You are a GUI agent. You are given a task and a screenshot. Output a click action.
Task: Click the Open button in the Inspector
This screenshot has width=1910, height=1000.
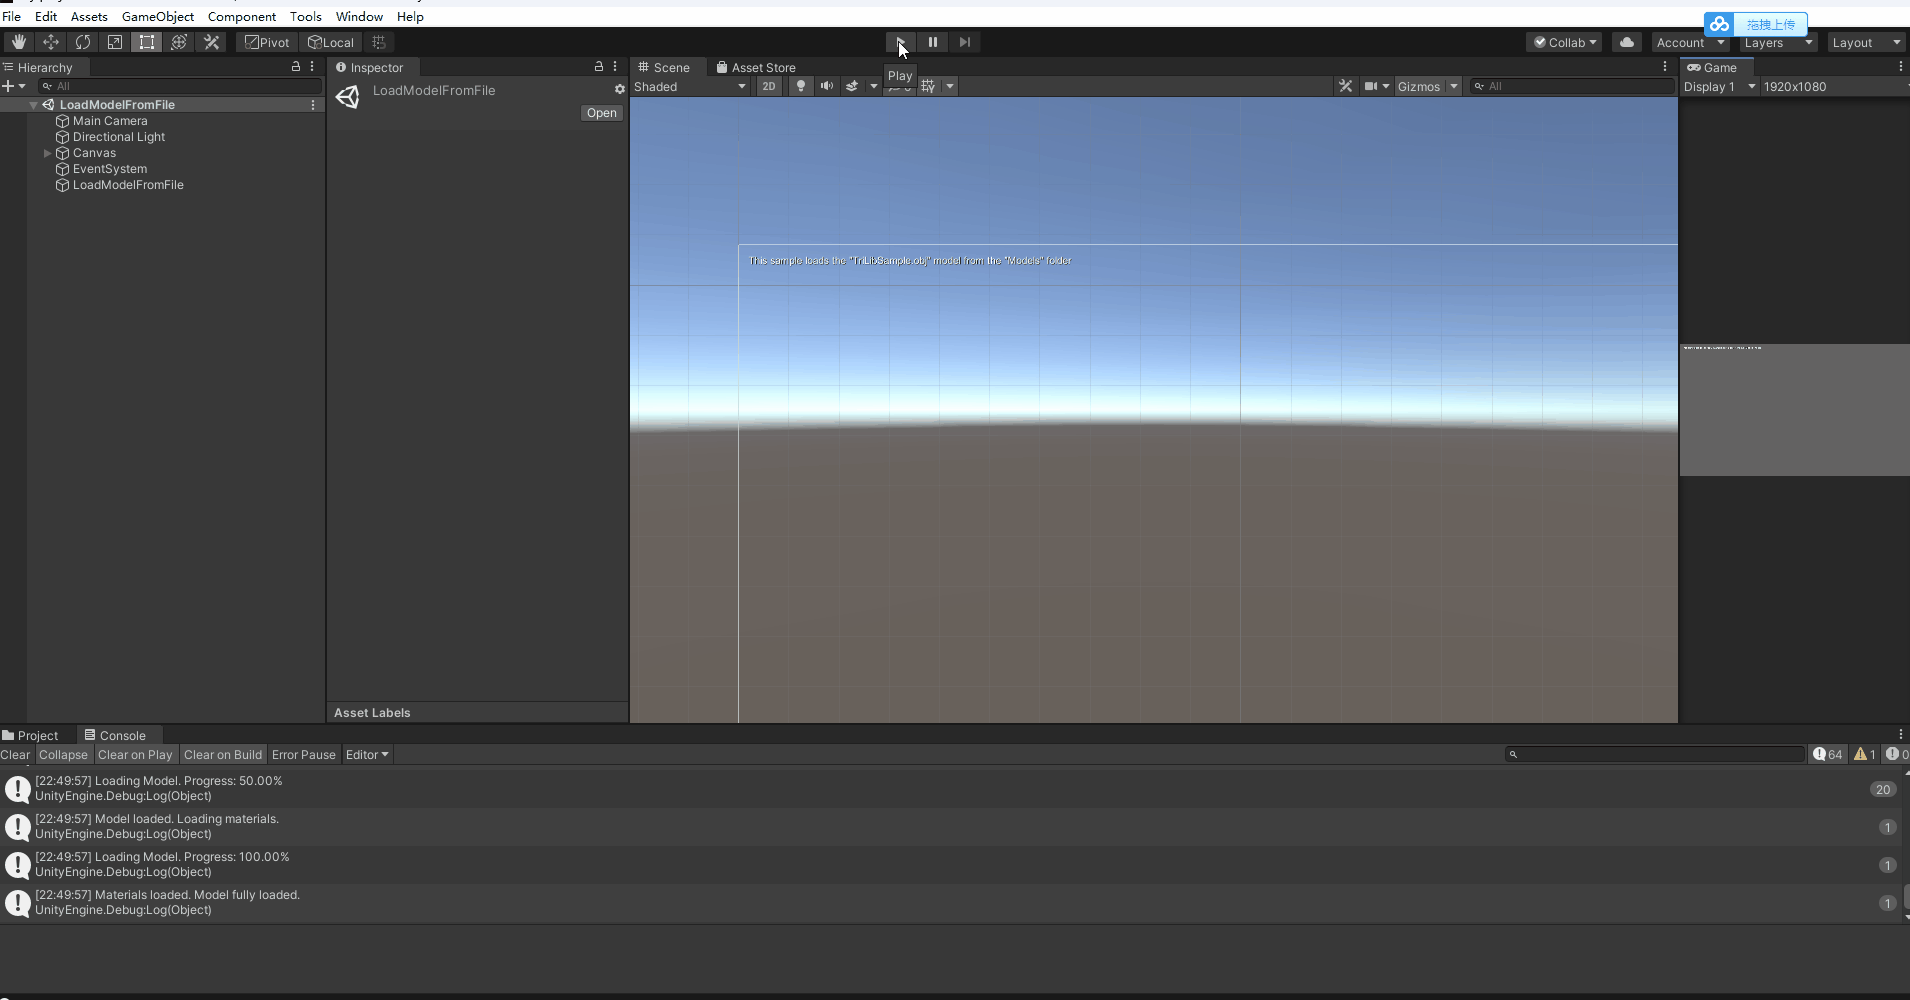601,112
